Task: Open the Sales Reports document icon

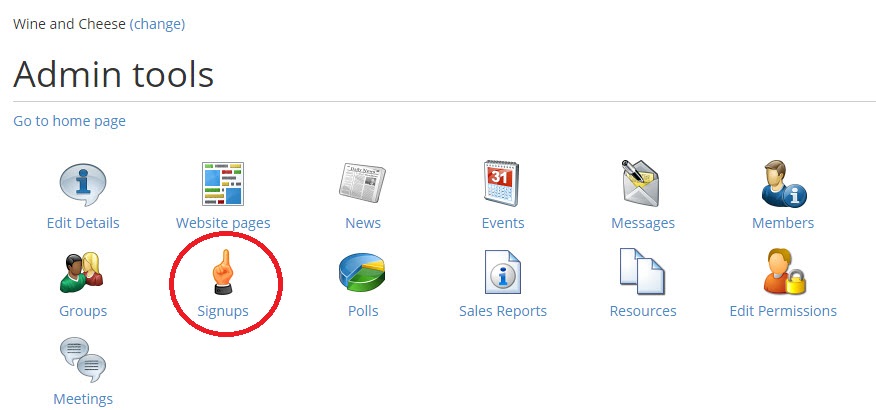Action: 503,272
